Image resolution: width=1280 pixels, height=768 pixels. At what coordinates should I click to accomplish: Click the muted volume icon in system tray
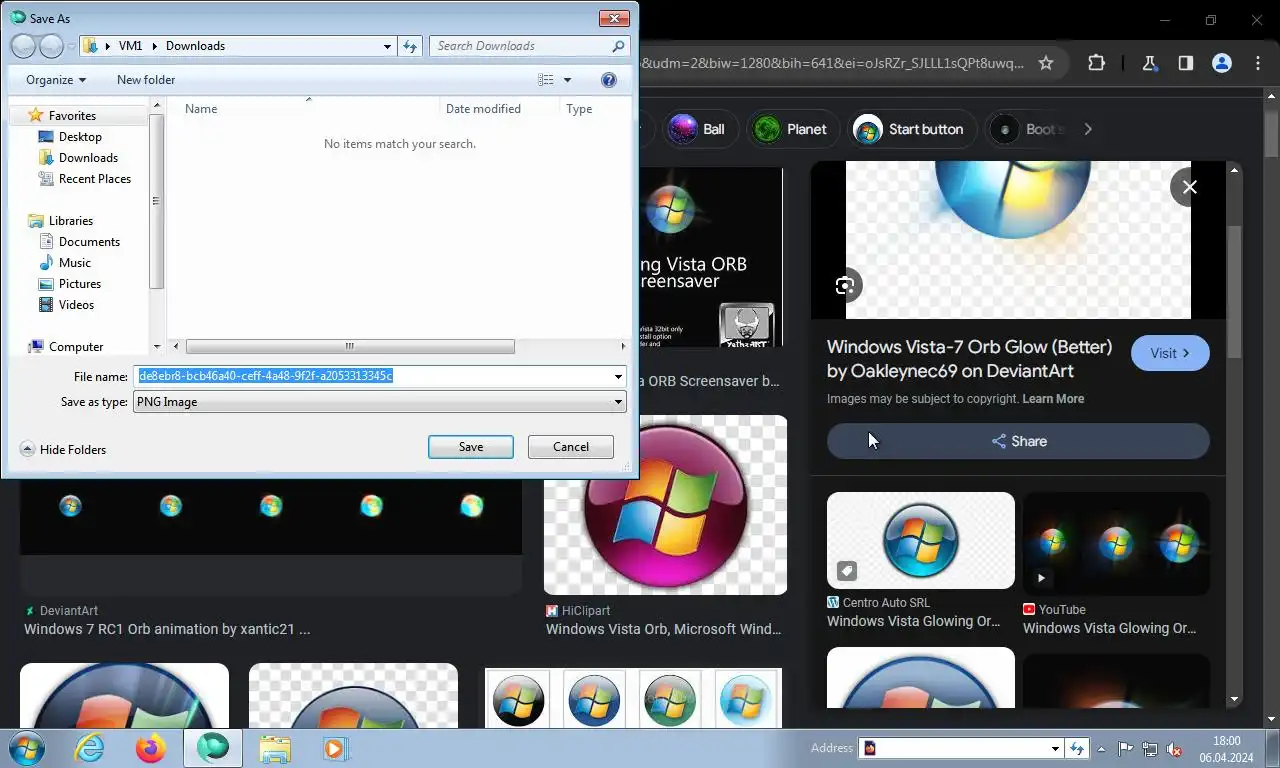click(x=1175, y=748)
